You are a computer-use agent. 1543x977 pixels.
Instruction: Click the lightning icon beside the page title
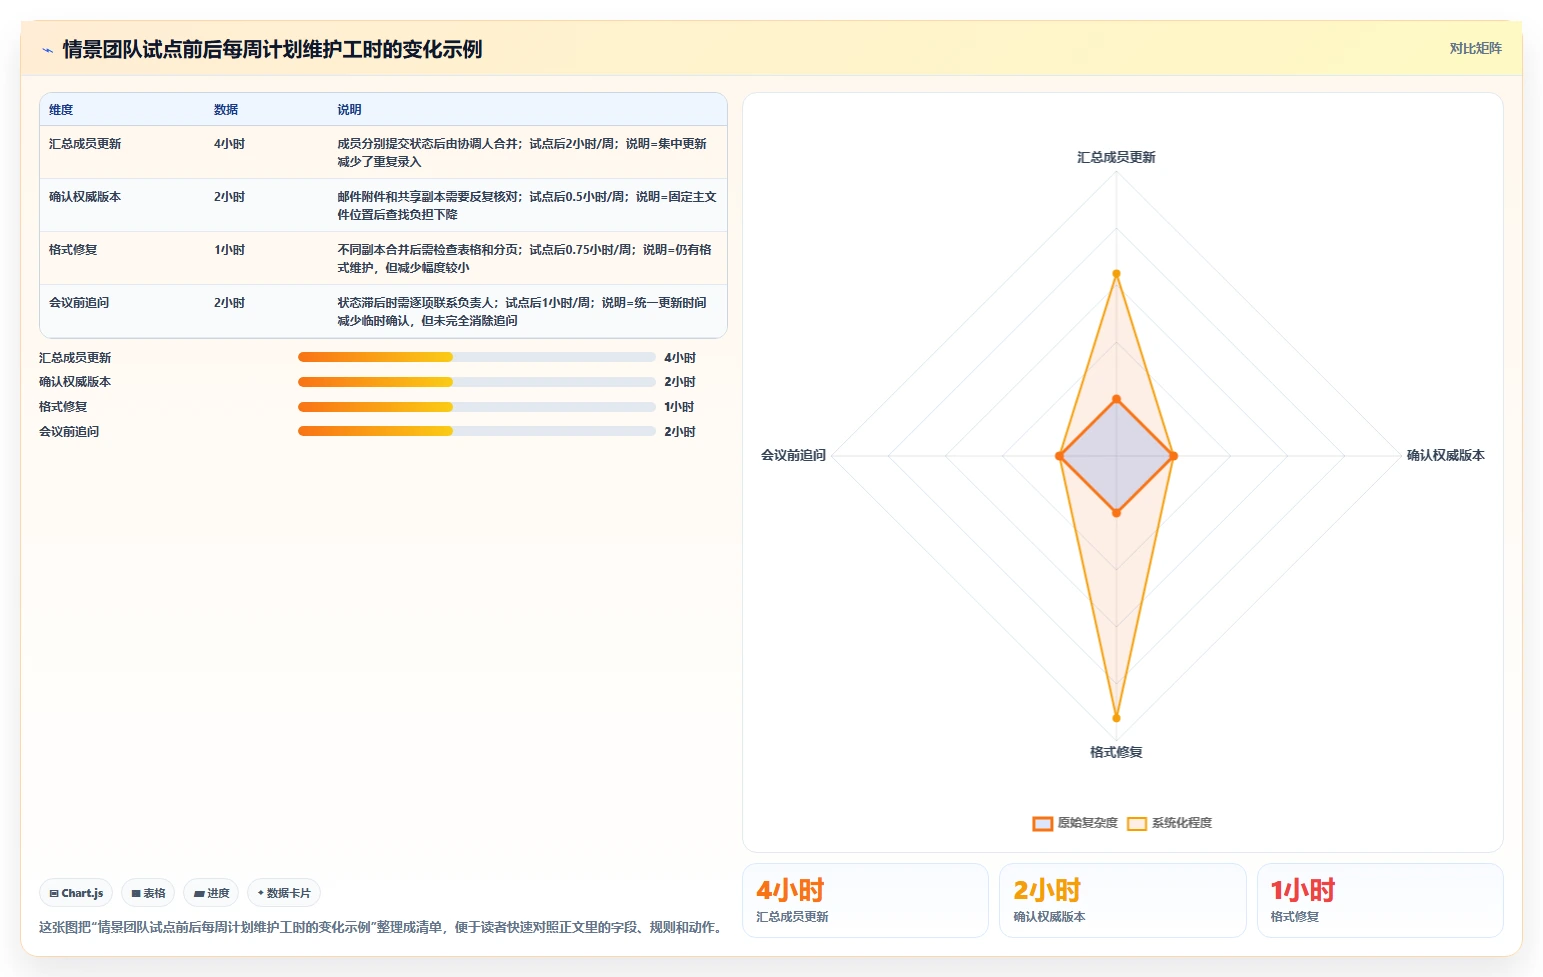pos(47,50)
